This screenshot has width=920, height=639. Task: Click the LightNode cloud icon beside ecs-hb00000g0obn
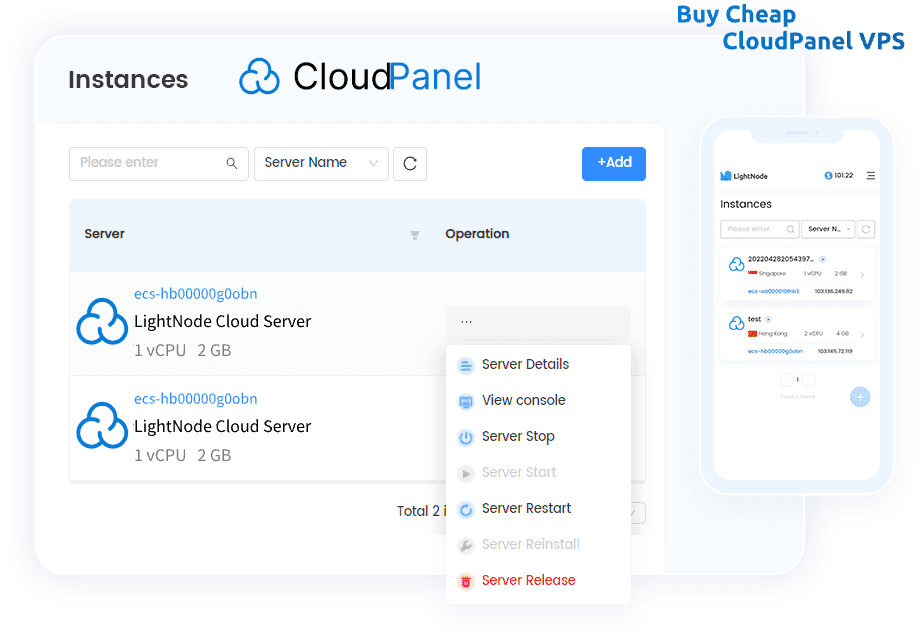pos(101,322)
